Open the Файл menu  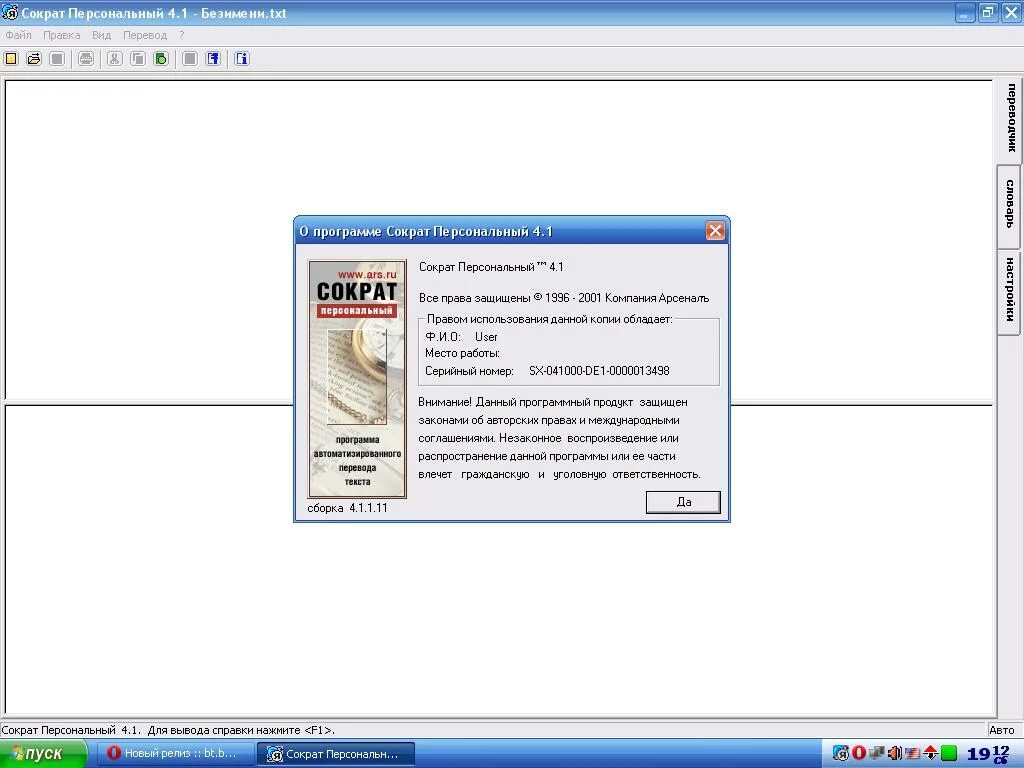(18, 35)
